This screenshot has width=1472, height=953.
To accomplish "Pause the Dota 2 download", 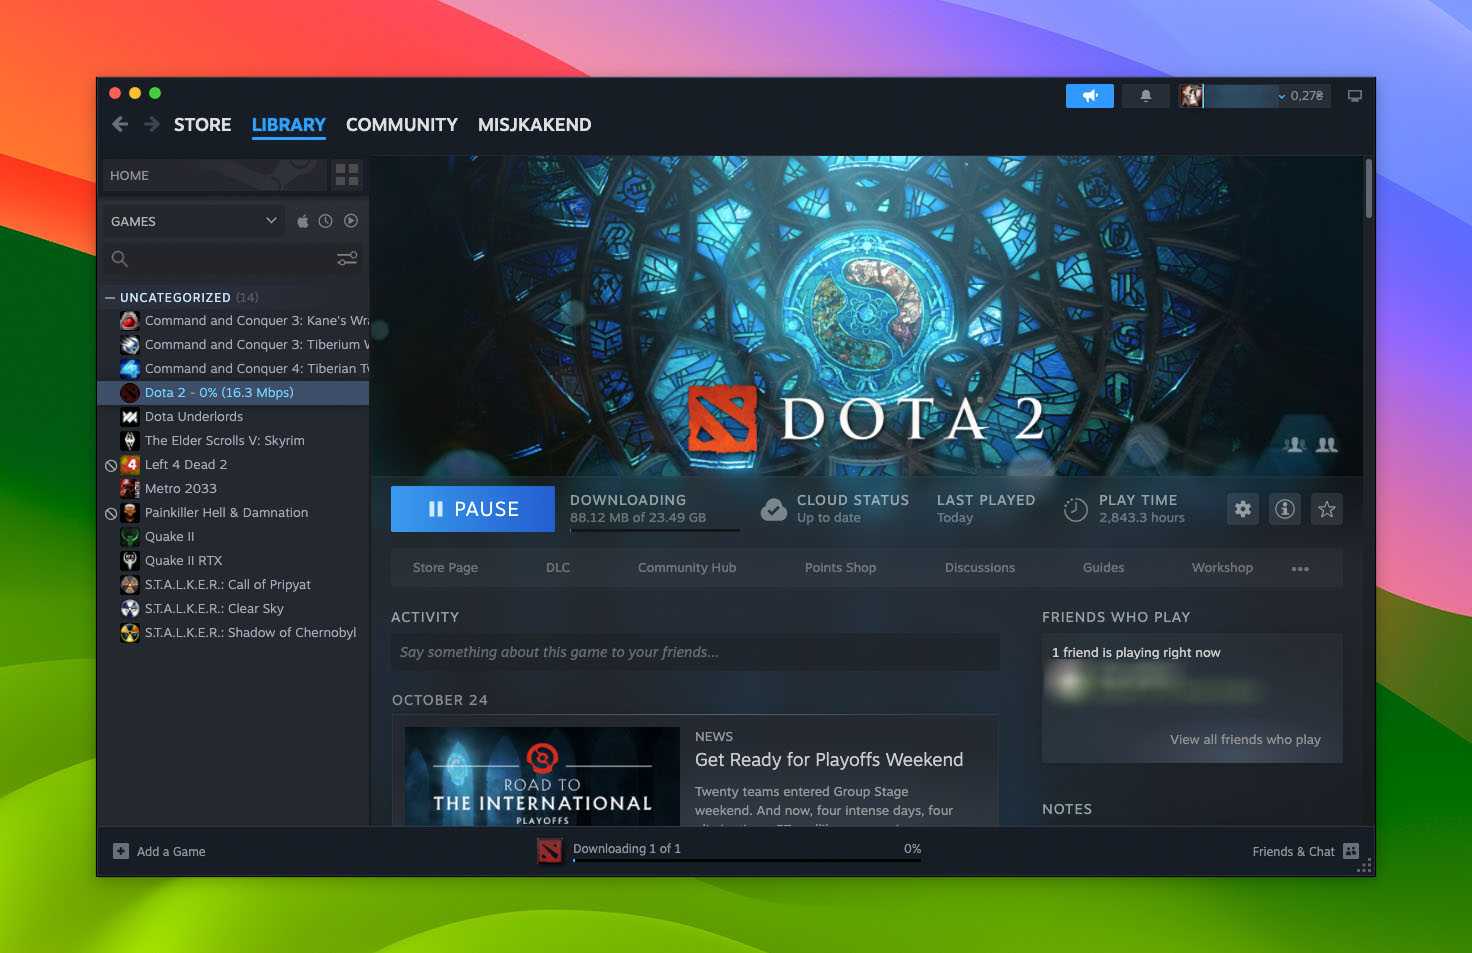I will tap(472, 509).
